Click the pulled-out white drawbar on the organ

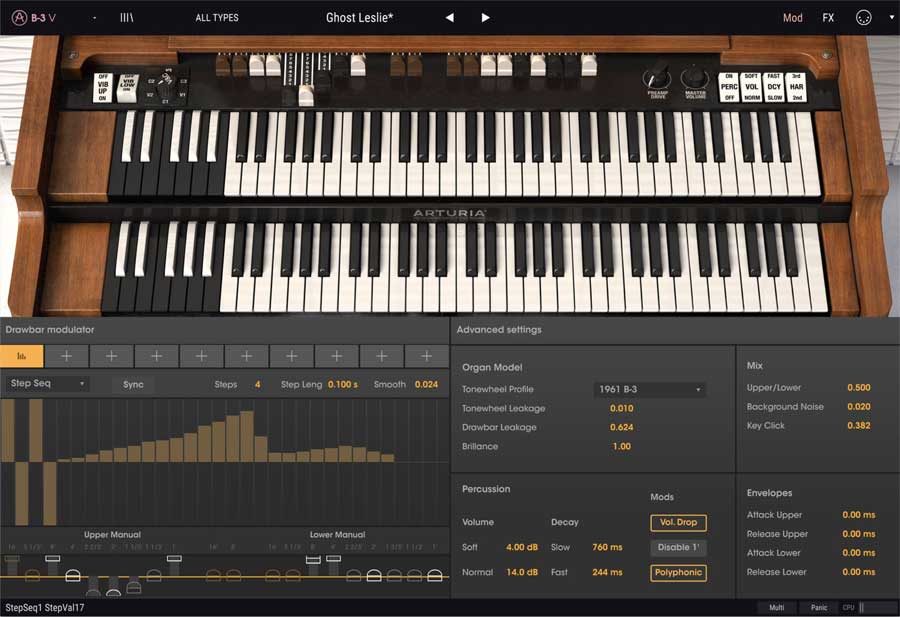(x=306, y=96)
